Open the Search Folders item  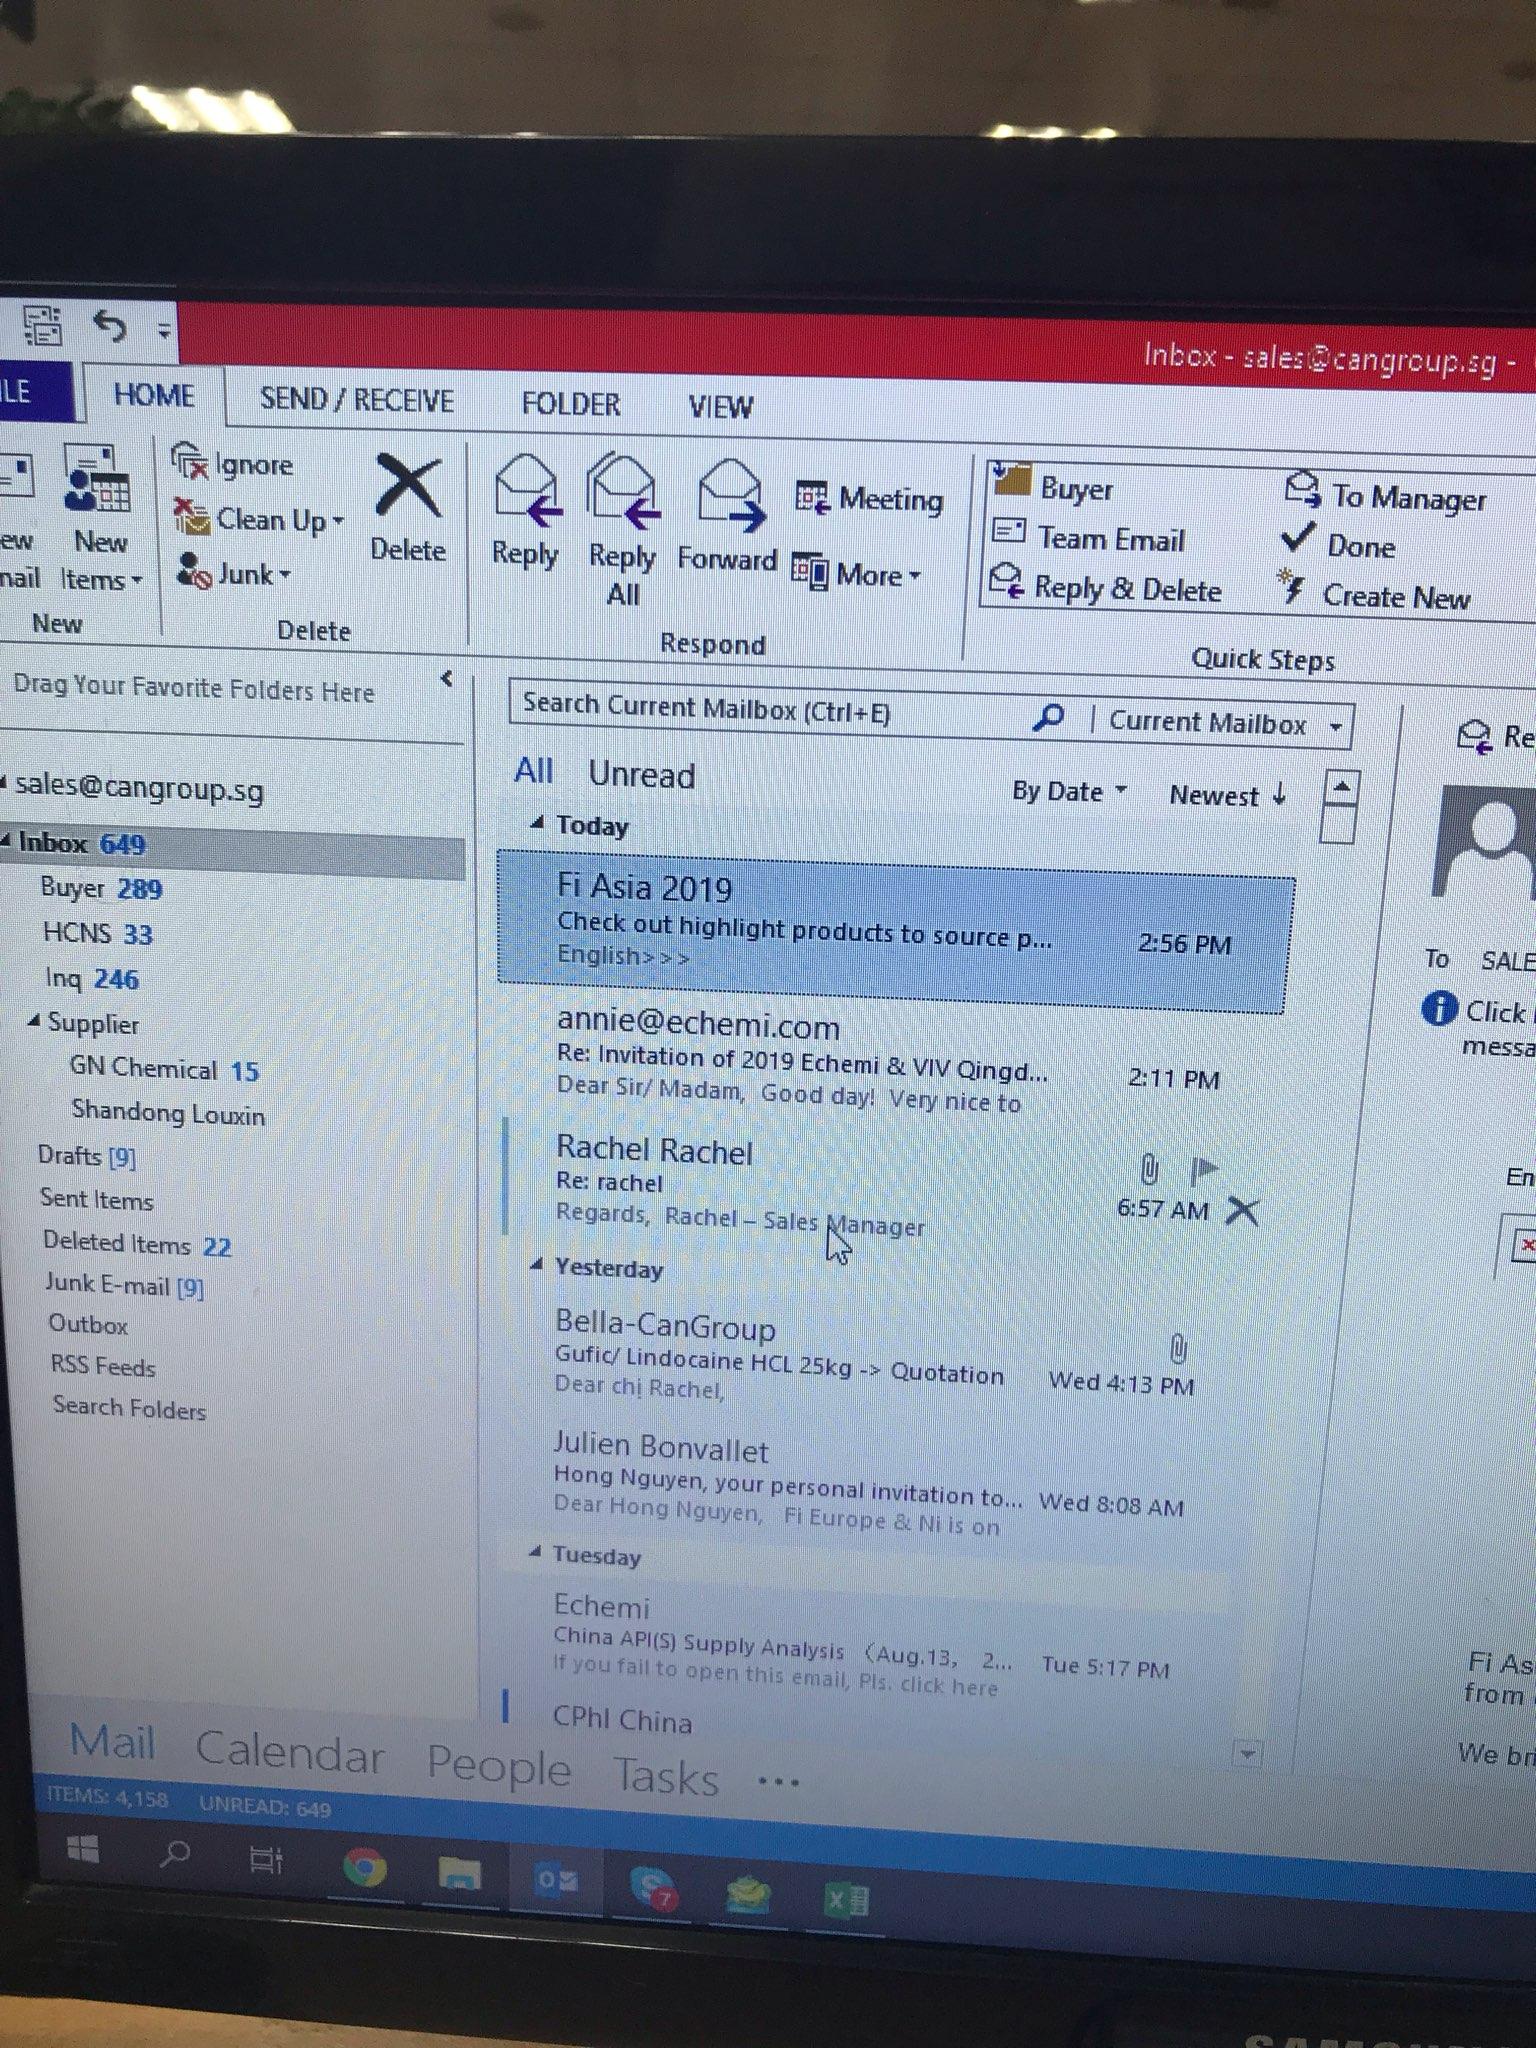pyautogui.click(x=129, y=1408)
